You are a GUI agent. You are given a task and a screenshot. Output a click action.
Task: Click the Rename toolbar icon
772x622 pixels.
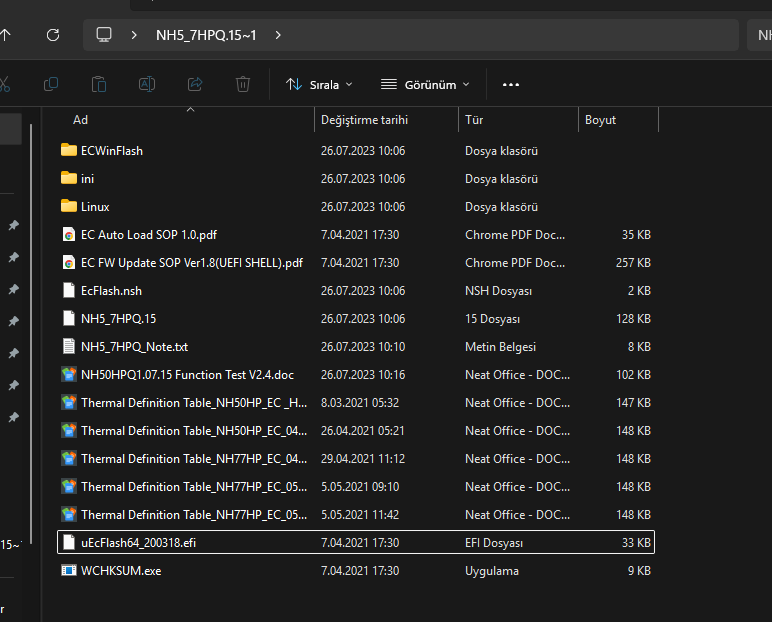tap(147, 84)
